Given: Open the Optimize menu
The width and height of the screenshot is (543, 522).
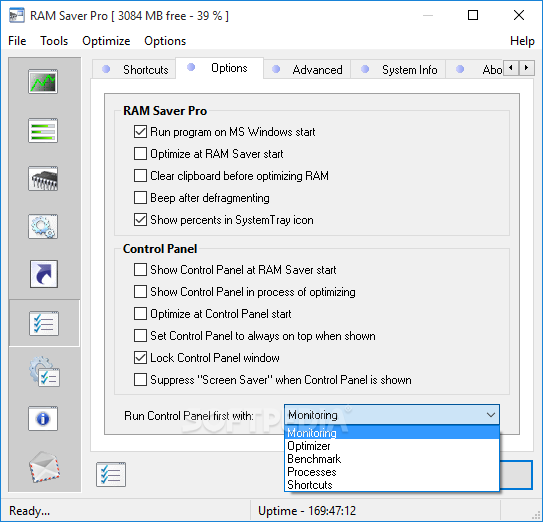Looking at the screenshot, I should pyautogui.click(x=106, y=41).
